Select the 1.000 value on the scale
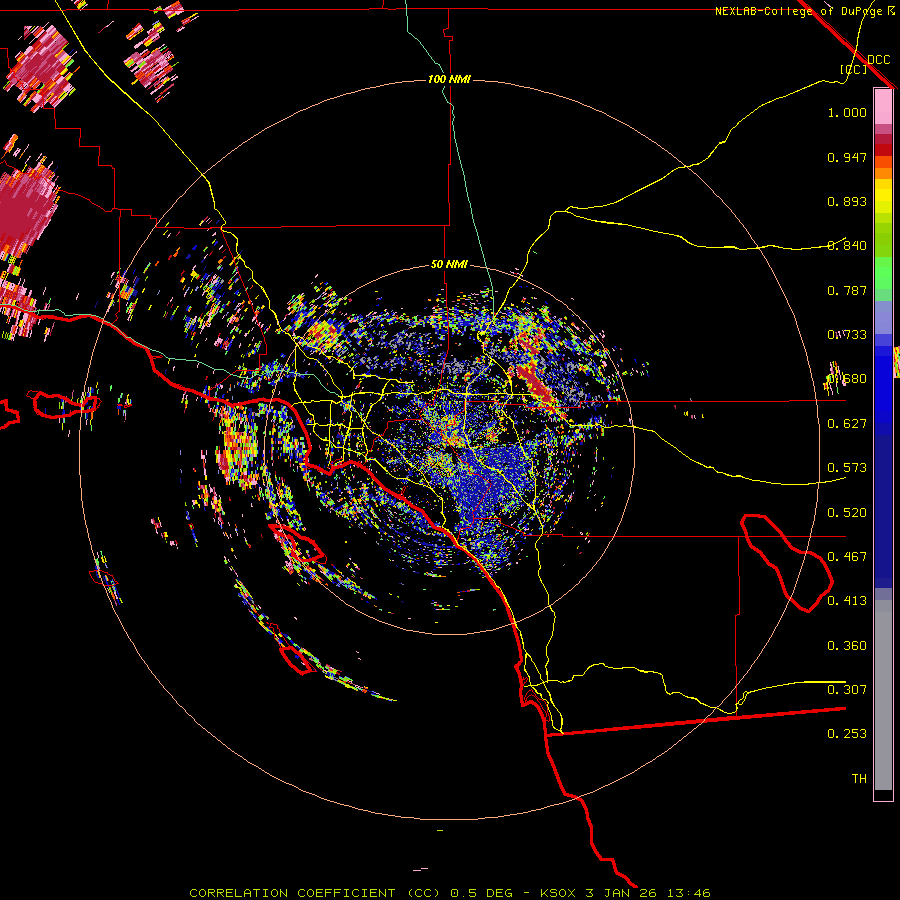The width and height of the screenshot is (900, 900). click(x=847, y=112)
